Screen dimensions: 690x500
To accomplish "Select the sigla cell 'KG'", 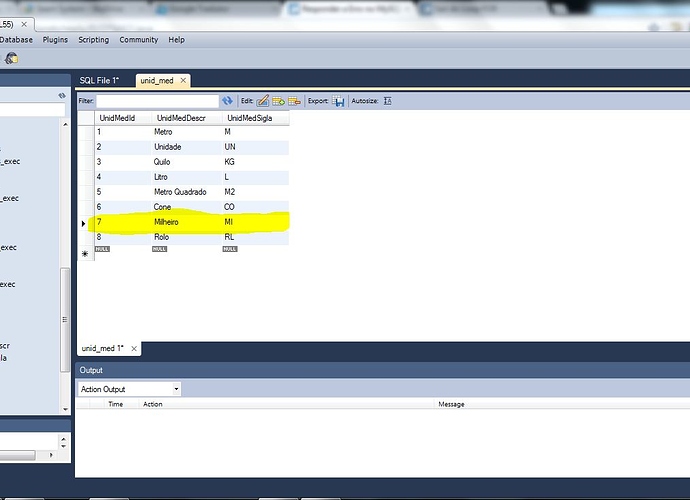I will pyautogui.click(x=255, y=162).
